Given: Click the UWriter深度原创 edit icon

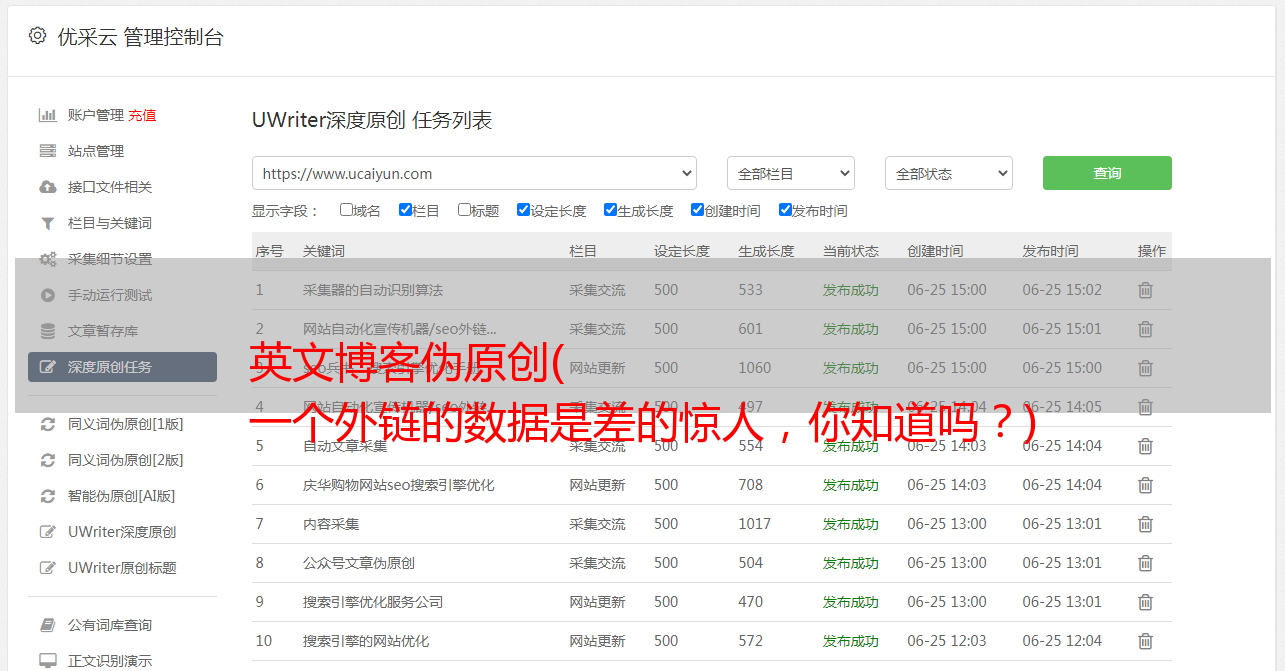Looking at the screenshot, I should tap(47, 532).
